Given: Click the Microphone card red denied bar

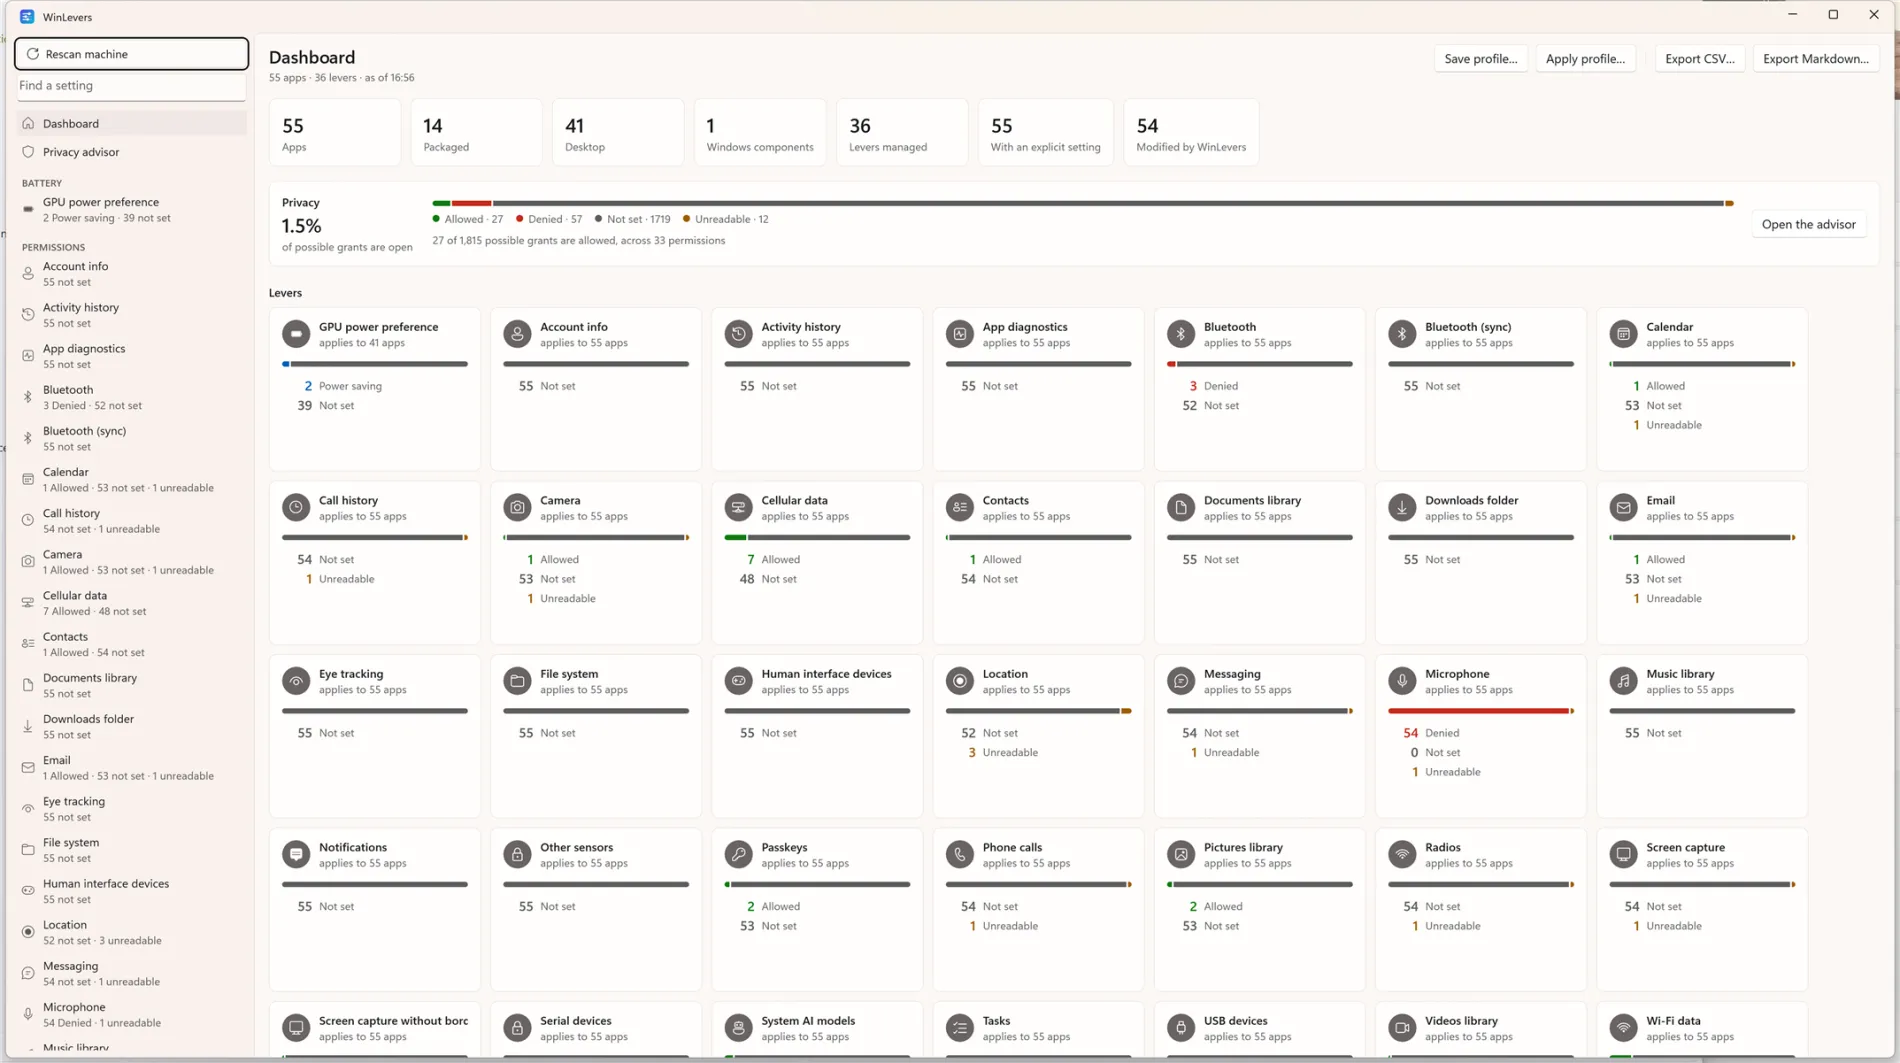Looking at the screenshot, I should tap(1478, 711).
